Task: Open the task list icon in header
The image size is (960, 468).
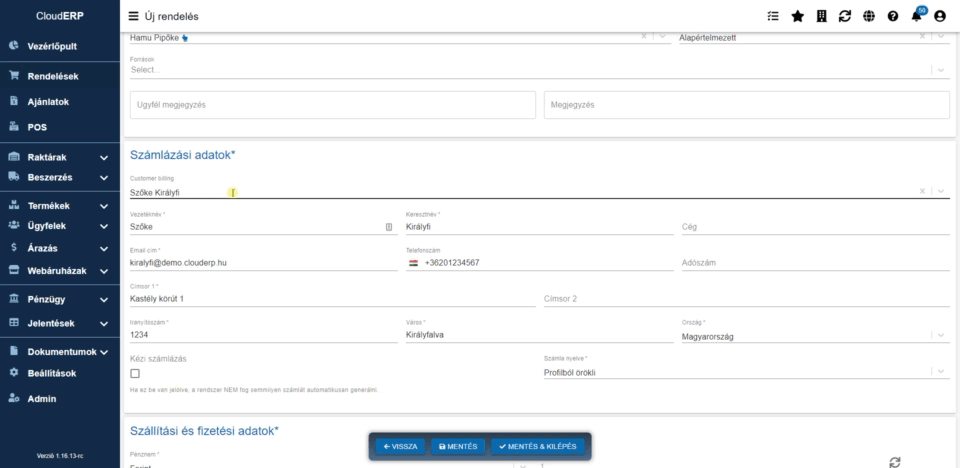Action: pos(772,16)
